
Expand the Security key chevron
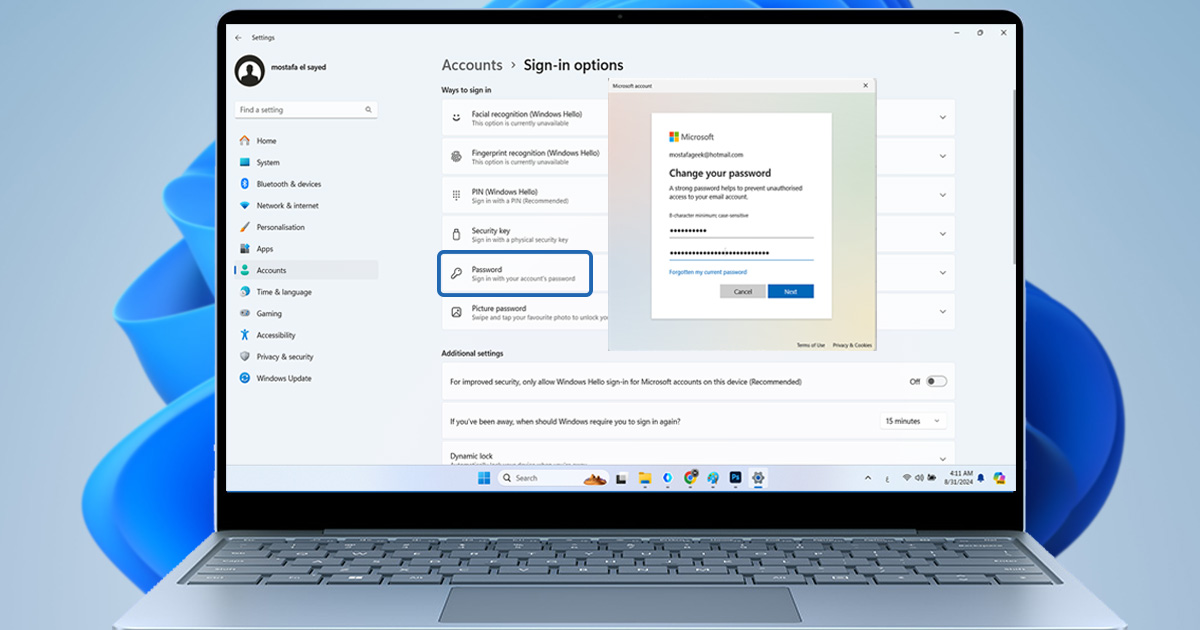[942, 234]
